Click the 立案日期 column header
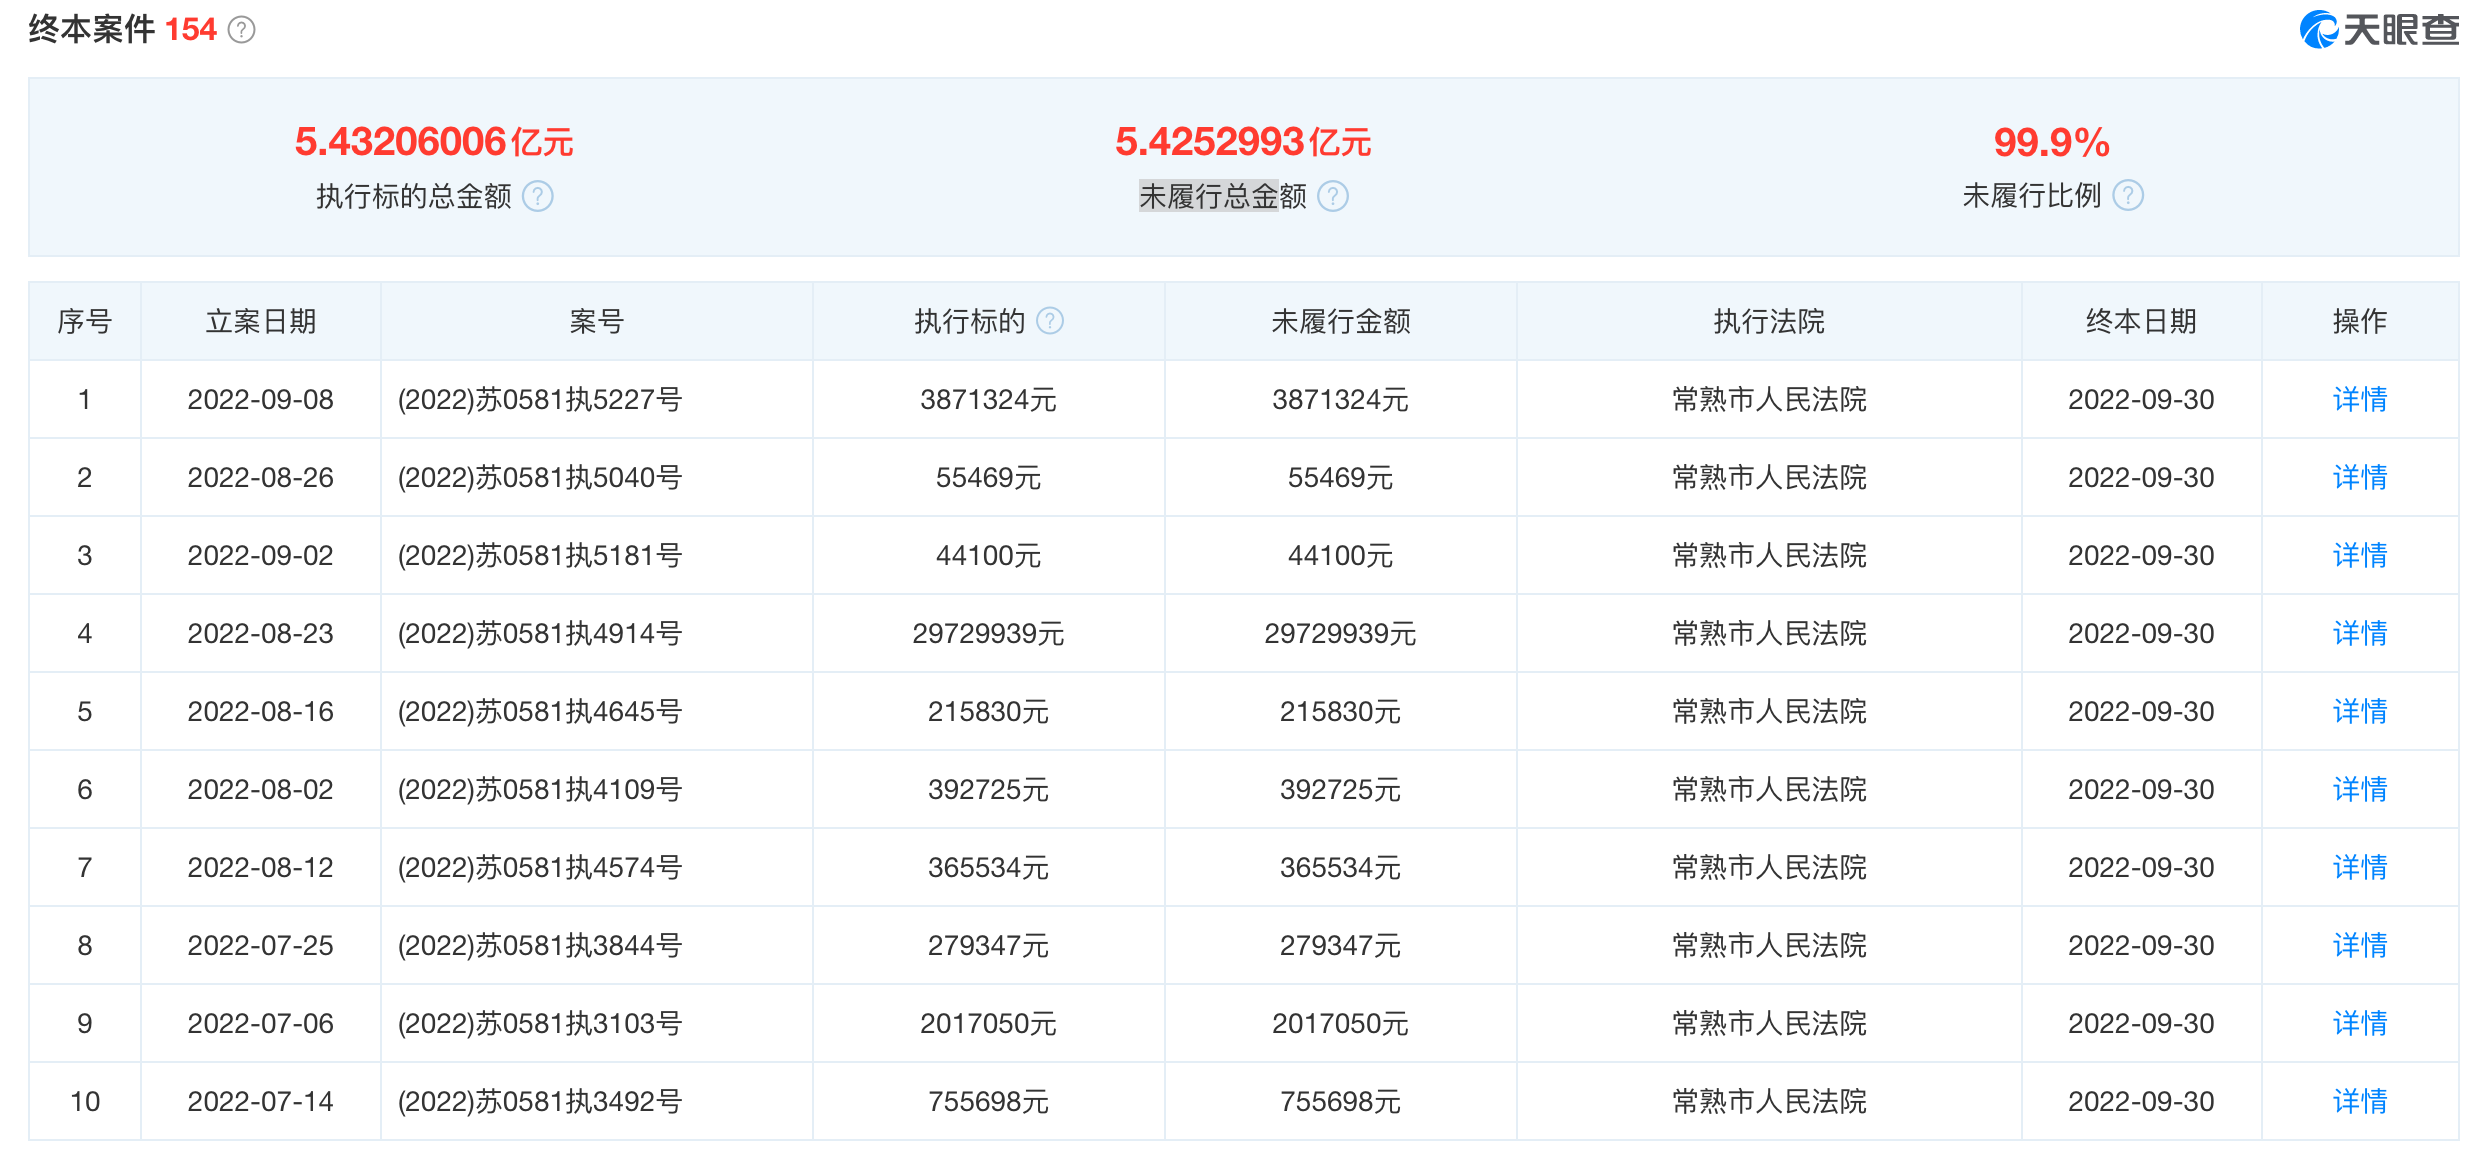 click(x=261, y=322)
